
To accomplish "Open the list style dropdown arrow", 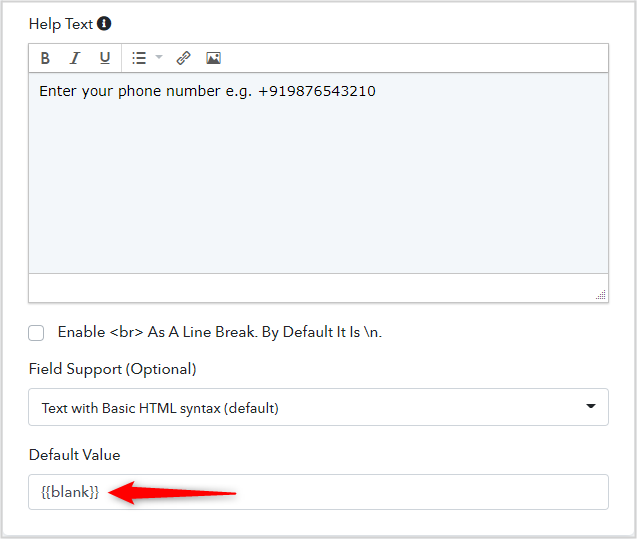I will tap(159, 57).
